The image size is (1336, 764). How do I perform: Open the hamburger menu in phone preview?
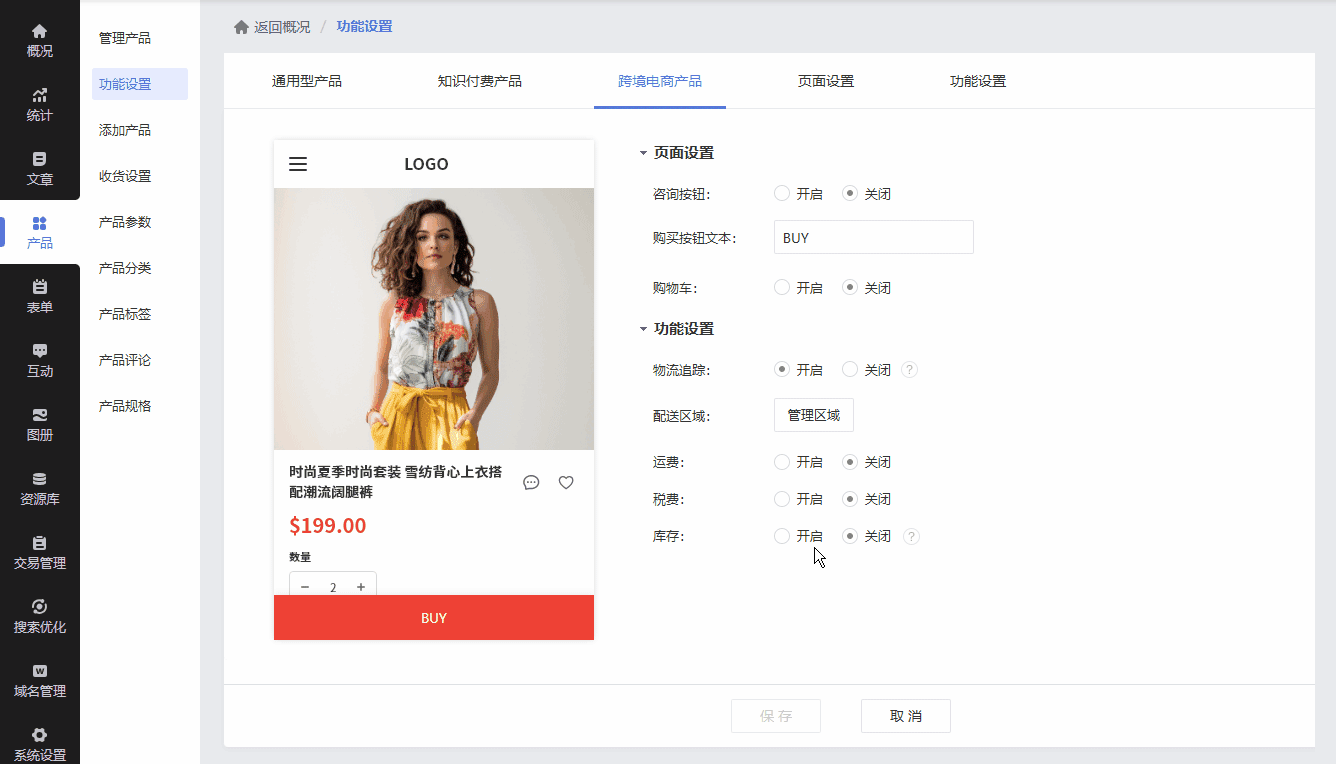(x=298, y=164)
